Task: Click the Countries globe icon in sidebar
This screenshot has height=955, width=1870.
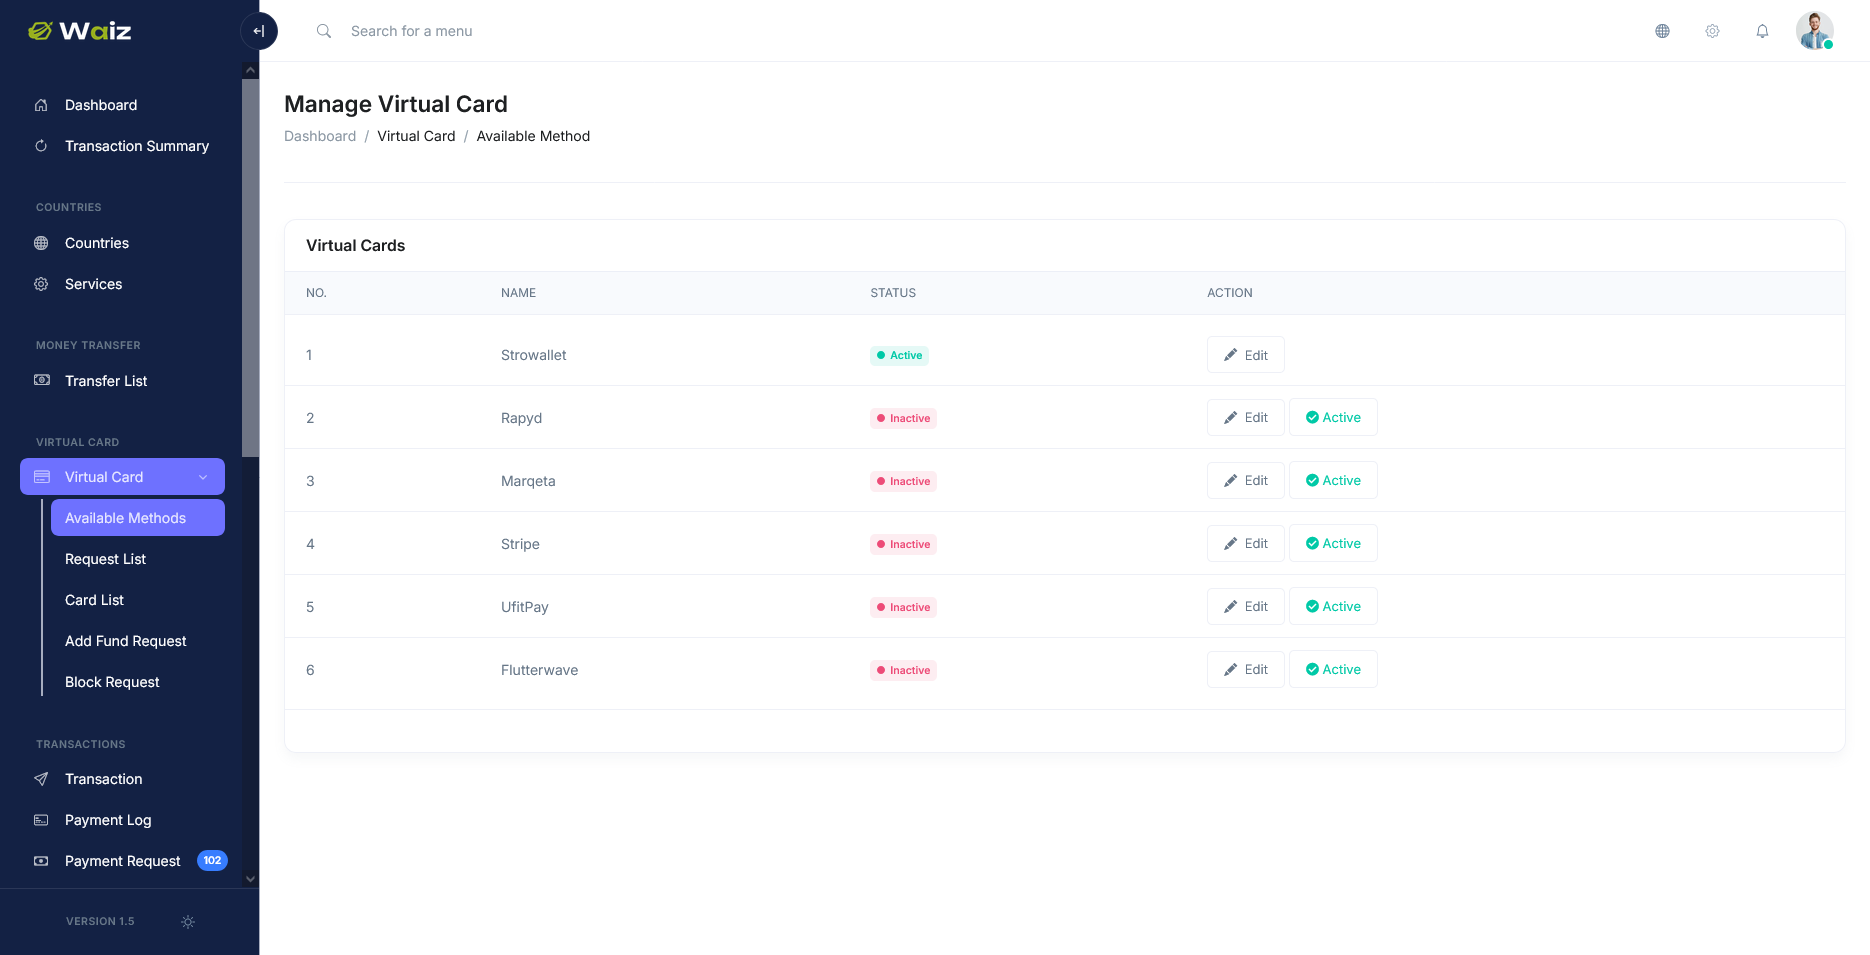Action: [x=41, y=243]
